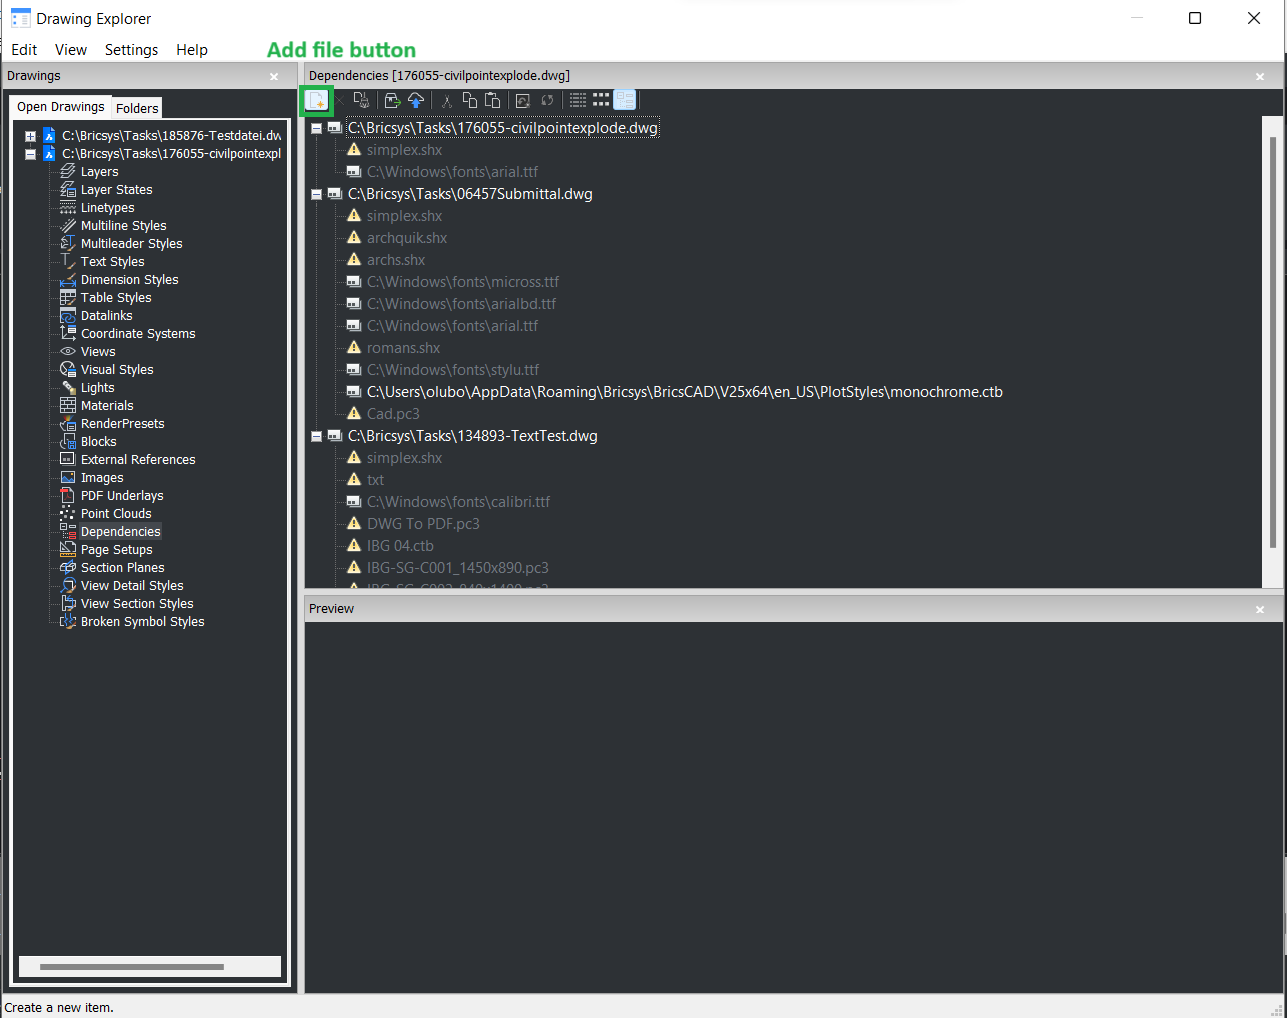
Task: Click the Purge icon with the broom
Action: 362,100
